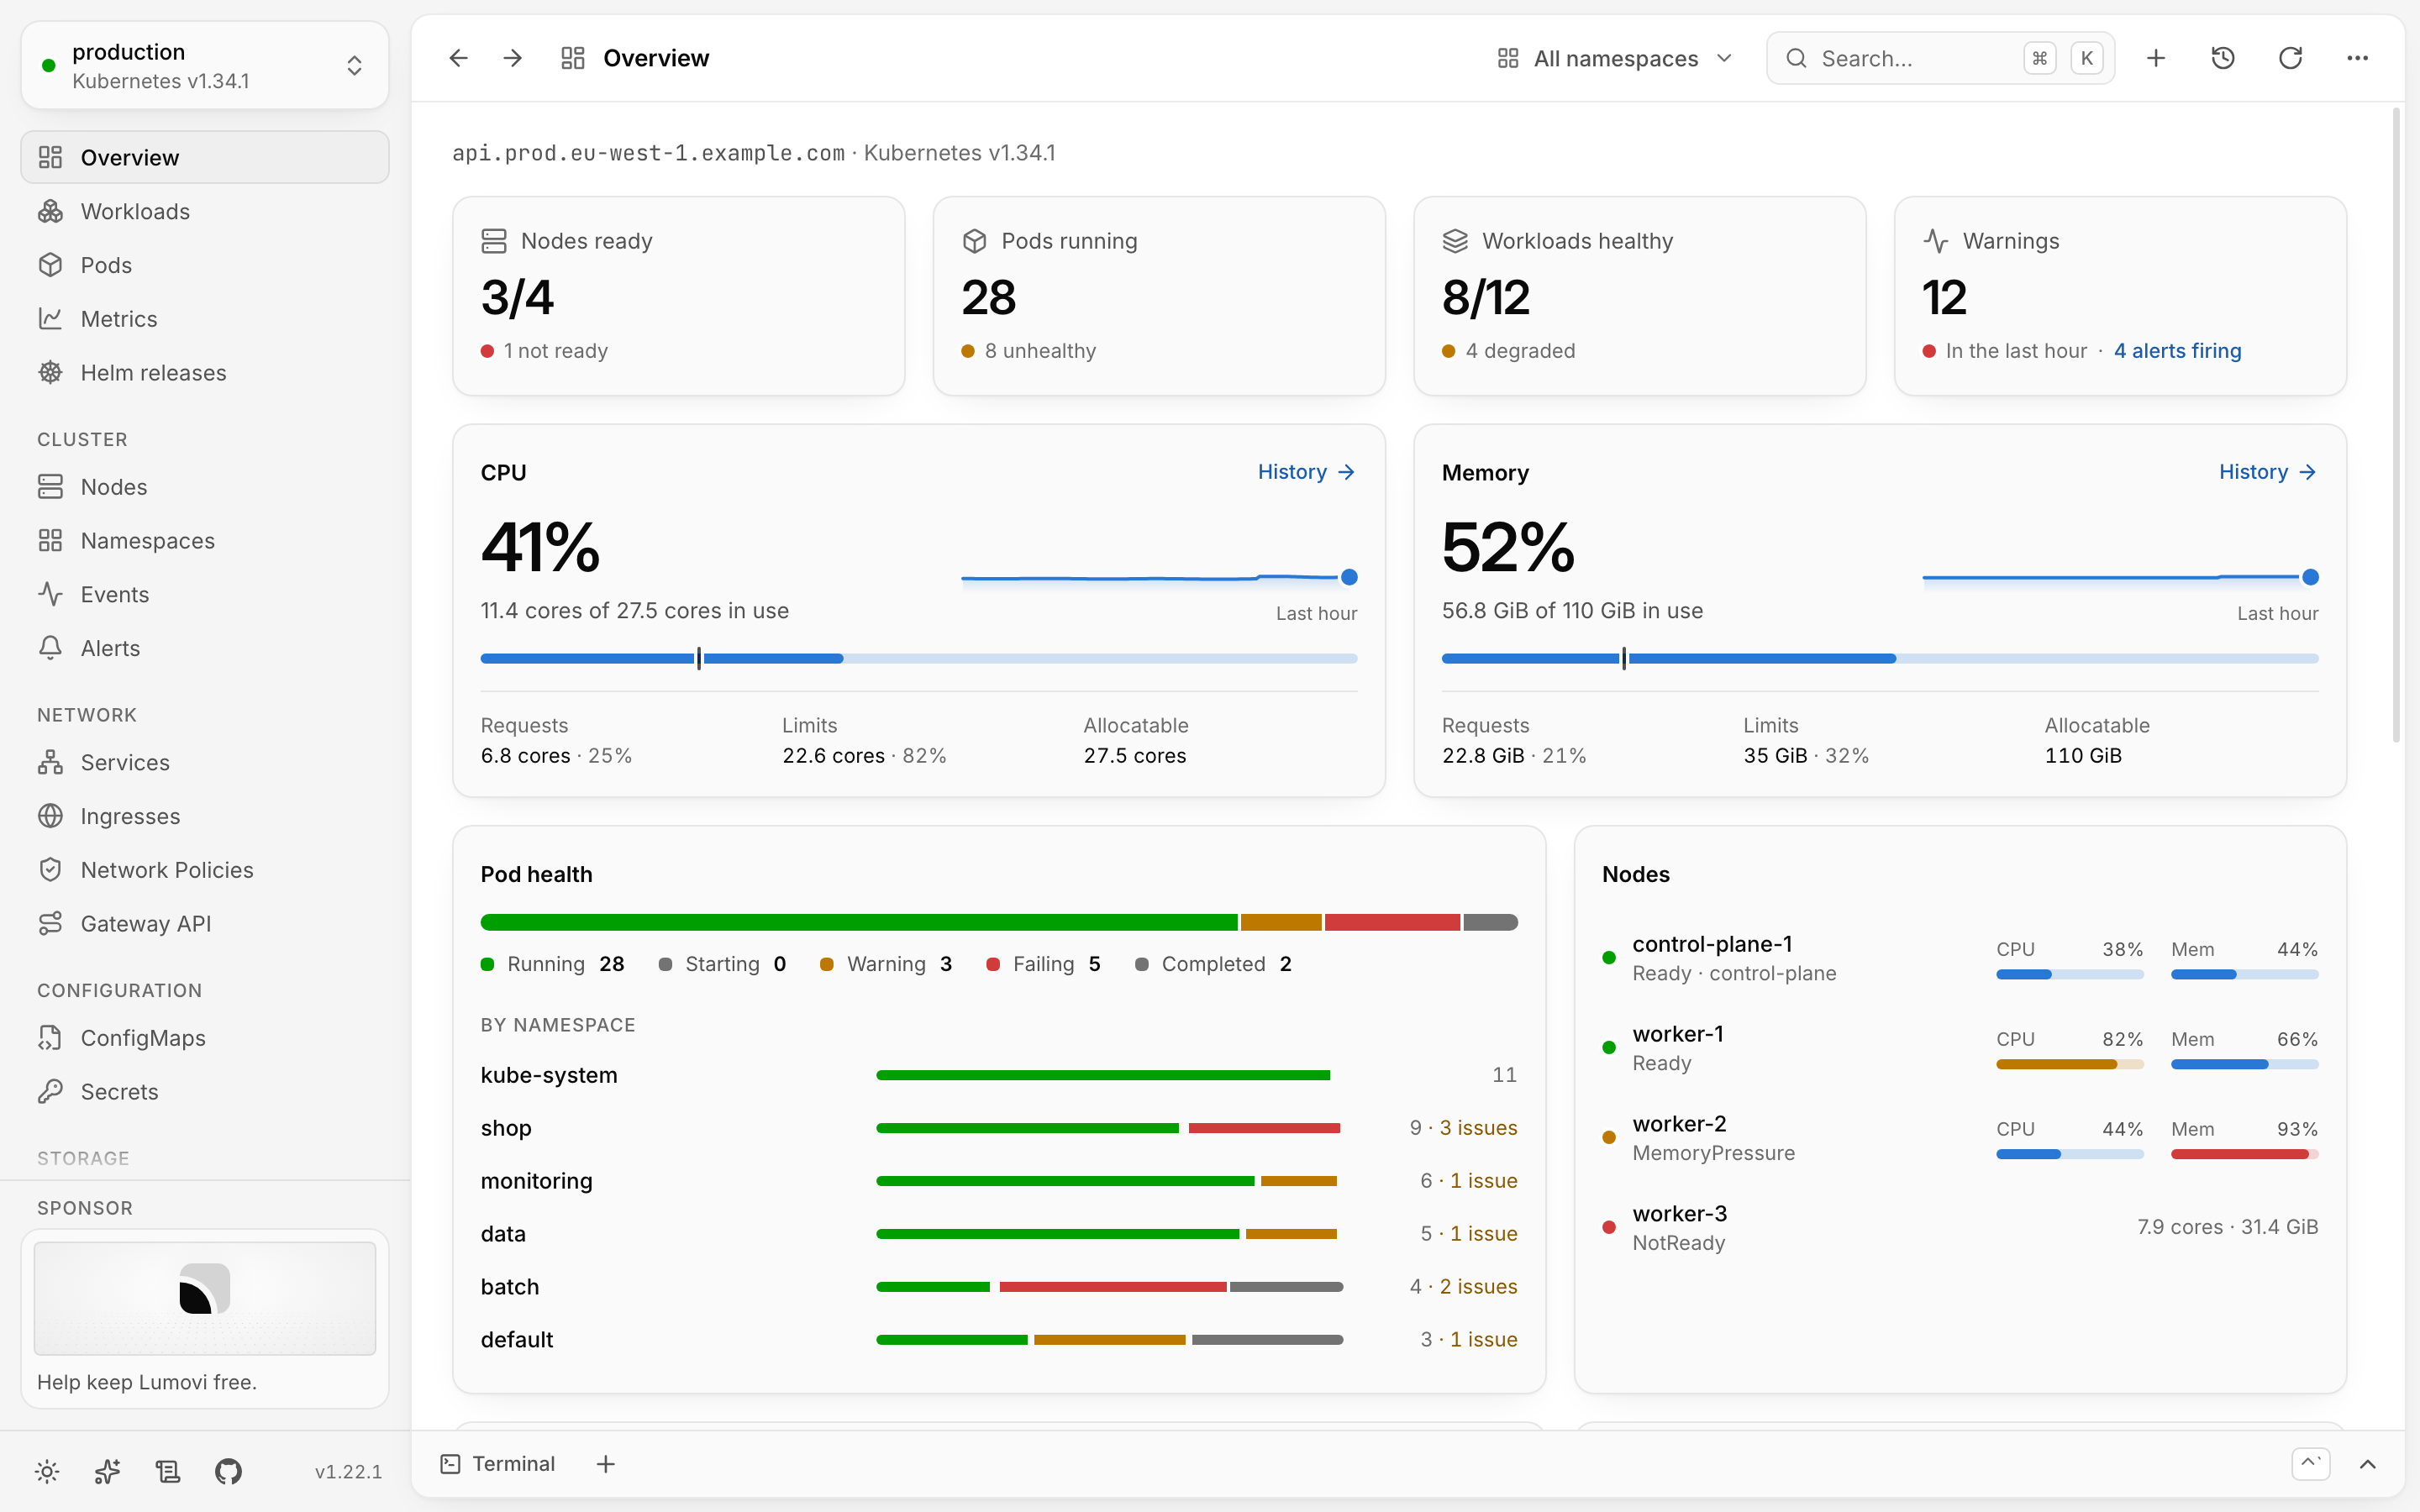Open Nodes under Cluster

[x=205, y=487]
